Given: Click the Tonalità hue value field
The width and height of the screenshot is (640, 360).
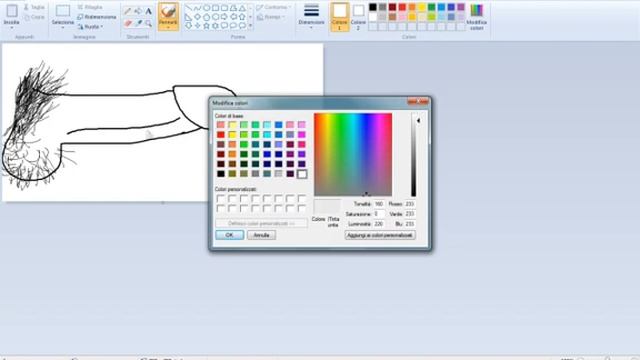Looking at the screenshot, I should click(379, 204).
